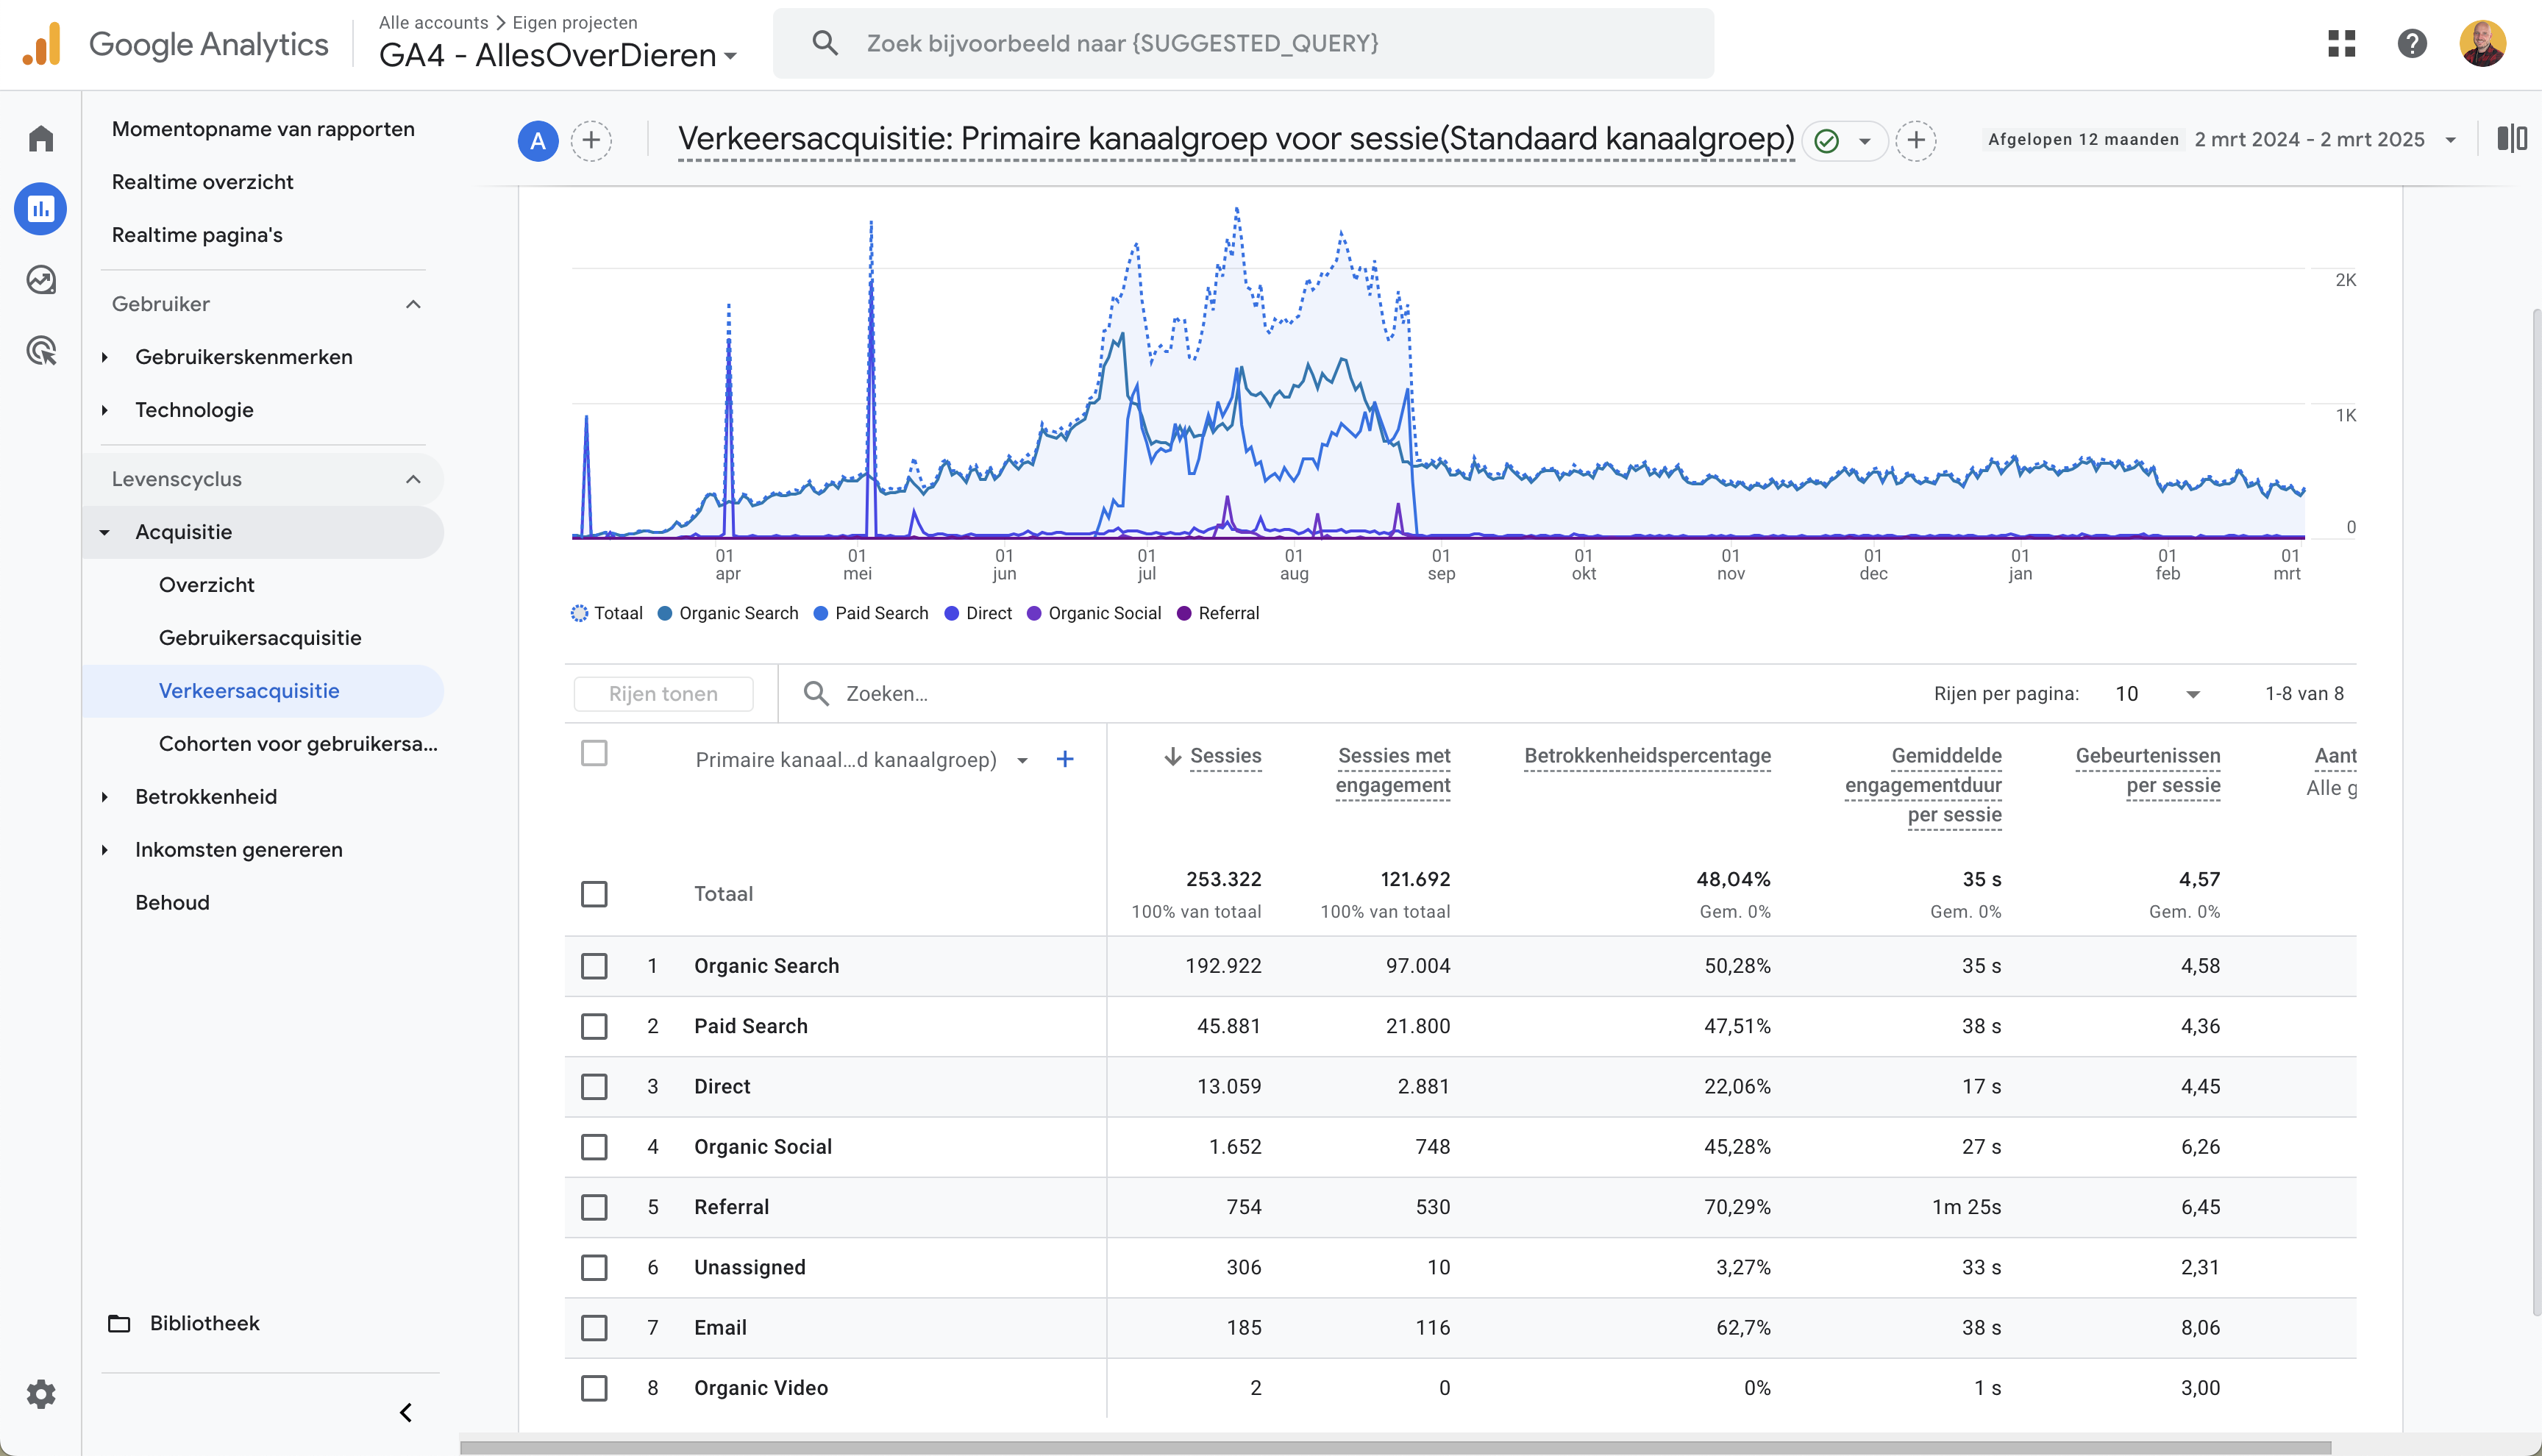
Task: Open the status dropdown arrow beside checkmark
Action: pos(1865,141)
